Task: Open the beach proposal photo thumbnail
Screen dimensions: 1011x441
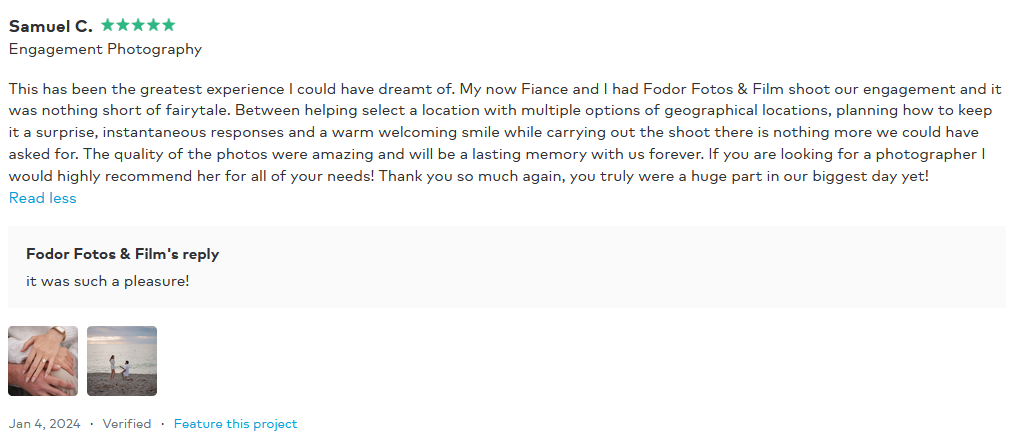Action: (122, 360)
